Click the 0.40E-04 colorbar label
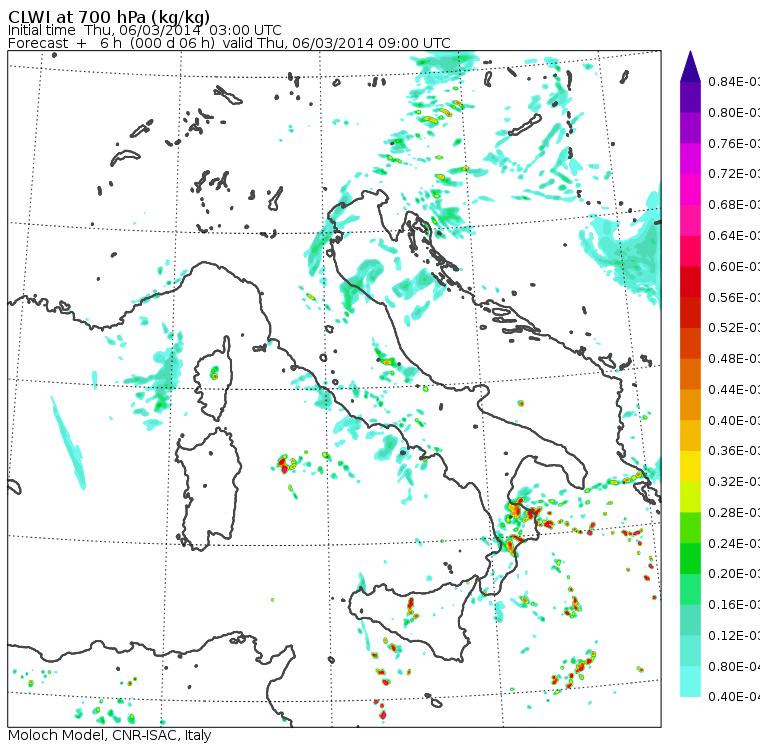Viewport: 760px width, 749px height. click(734, 698)
